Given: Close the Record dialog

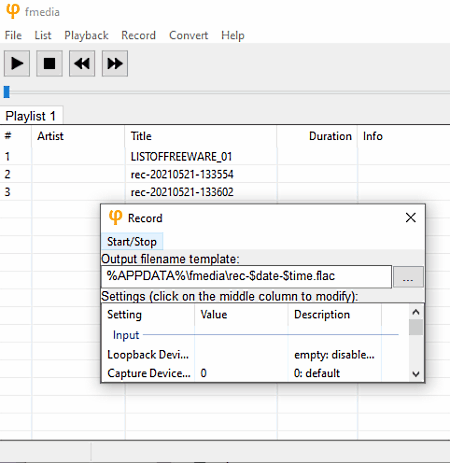Looking at the screenshot, I should 411,218.
